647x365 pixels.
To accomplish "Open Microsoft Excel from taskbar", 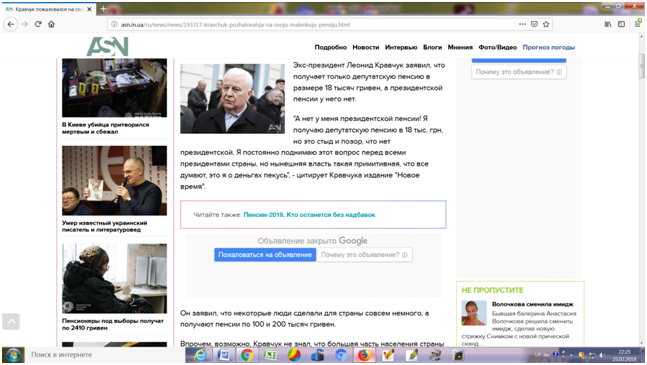I will [x=270, y=355].
